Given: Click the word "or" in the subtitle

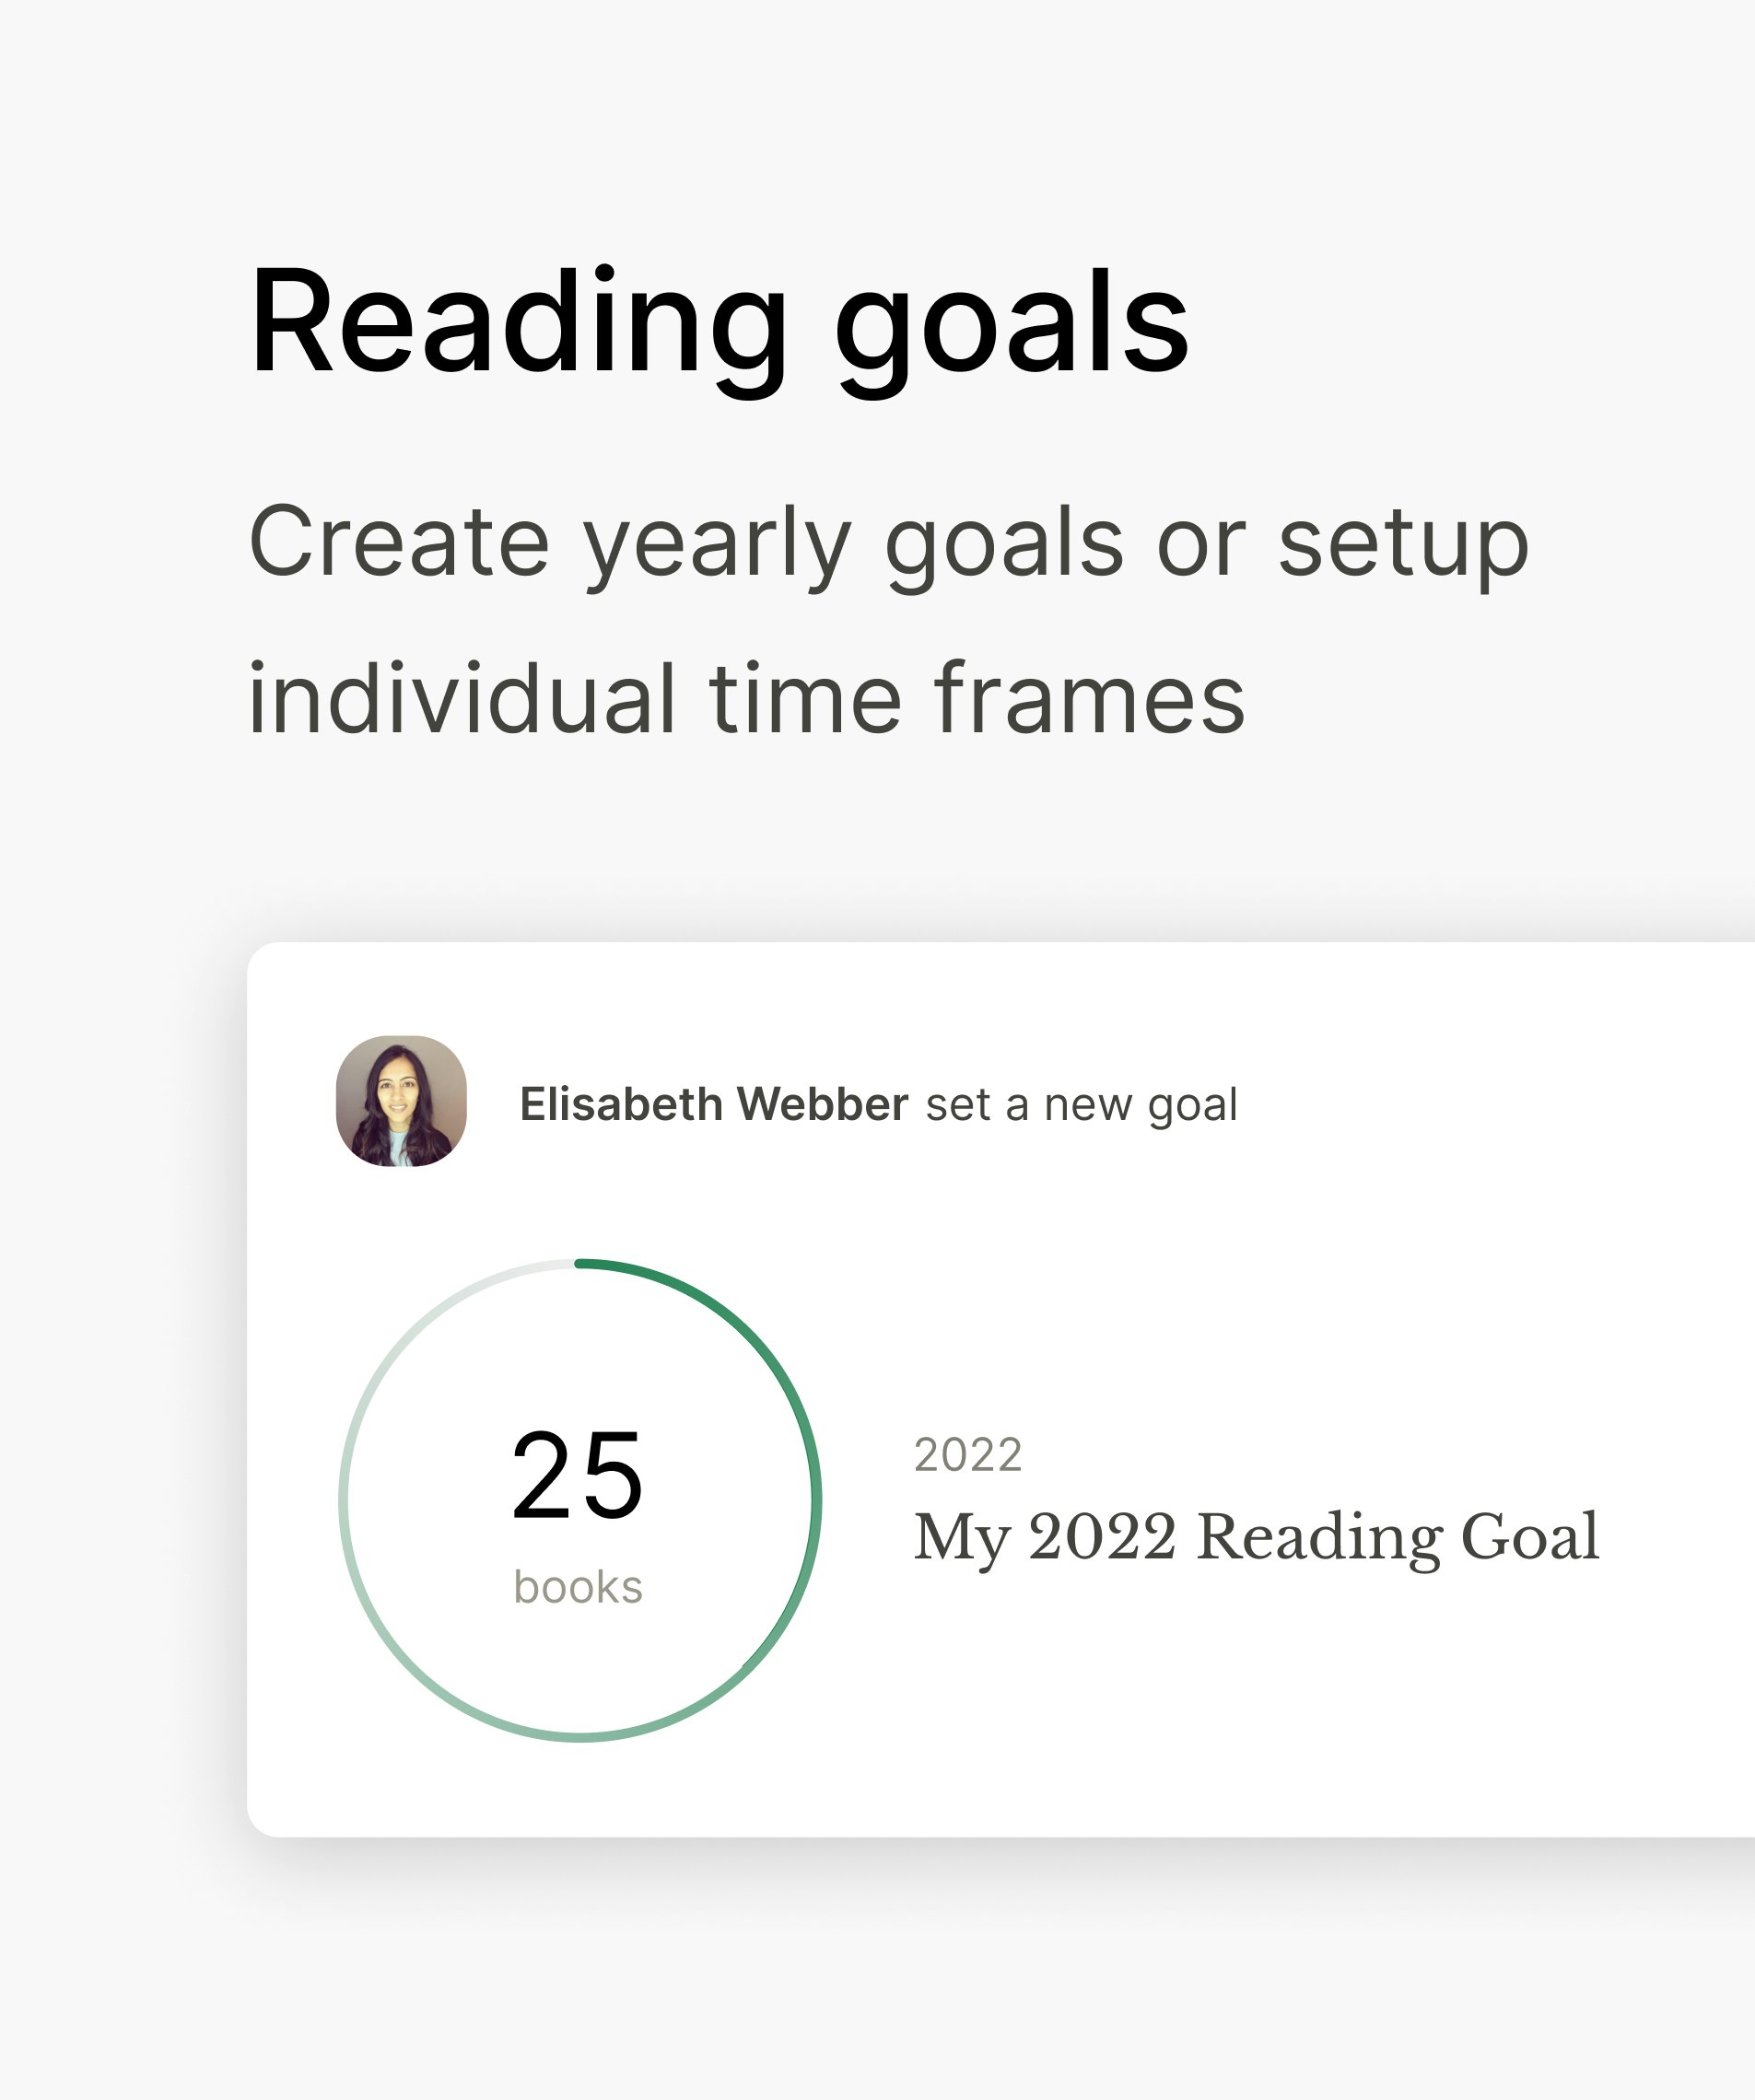Looking at the screenshot, I should coord(1201,543).
